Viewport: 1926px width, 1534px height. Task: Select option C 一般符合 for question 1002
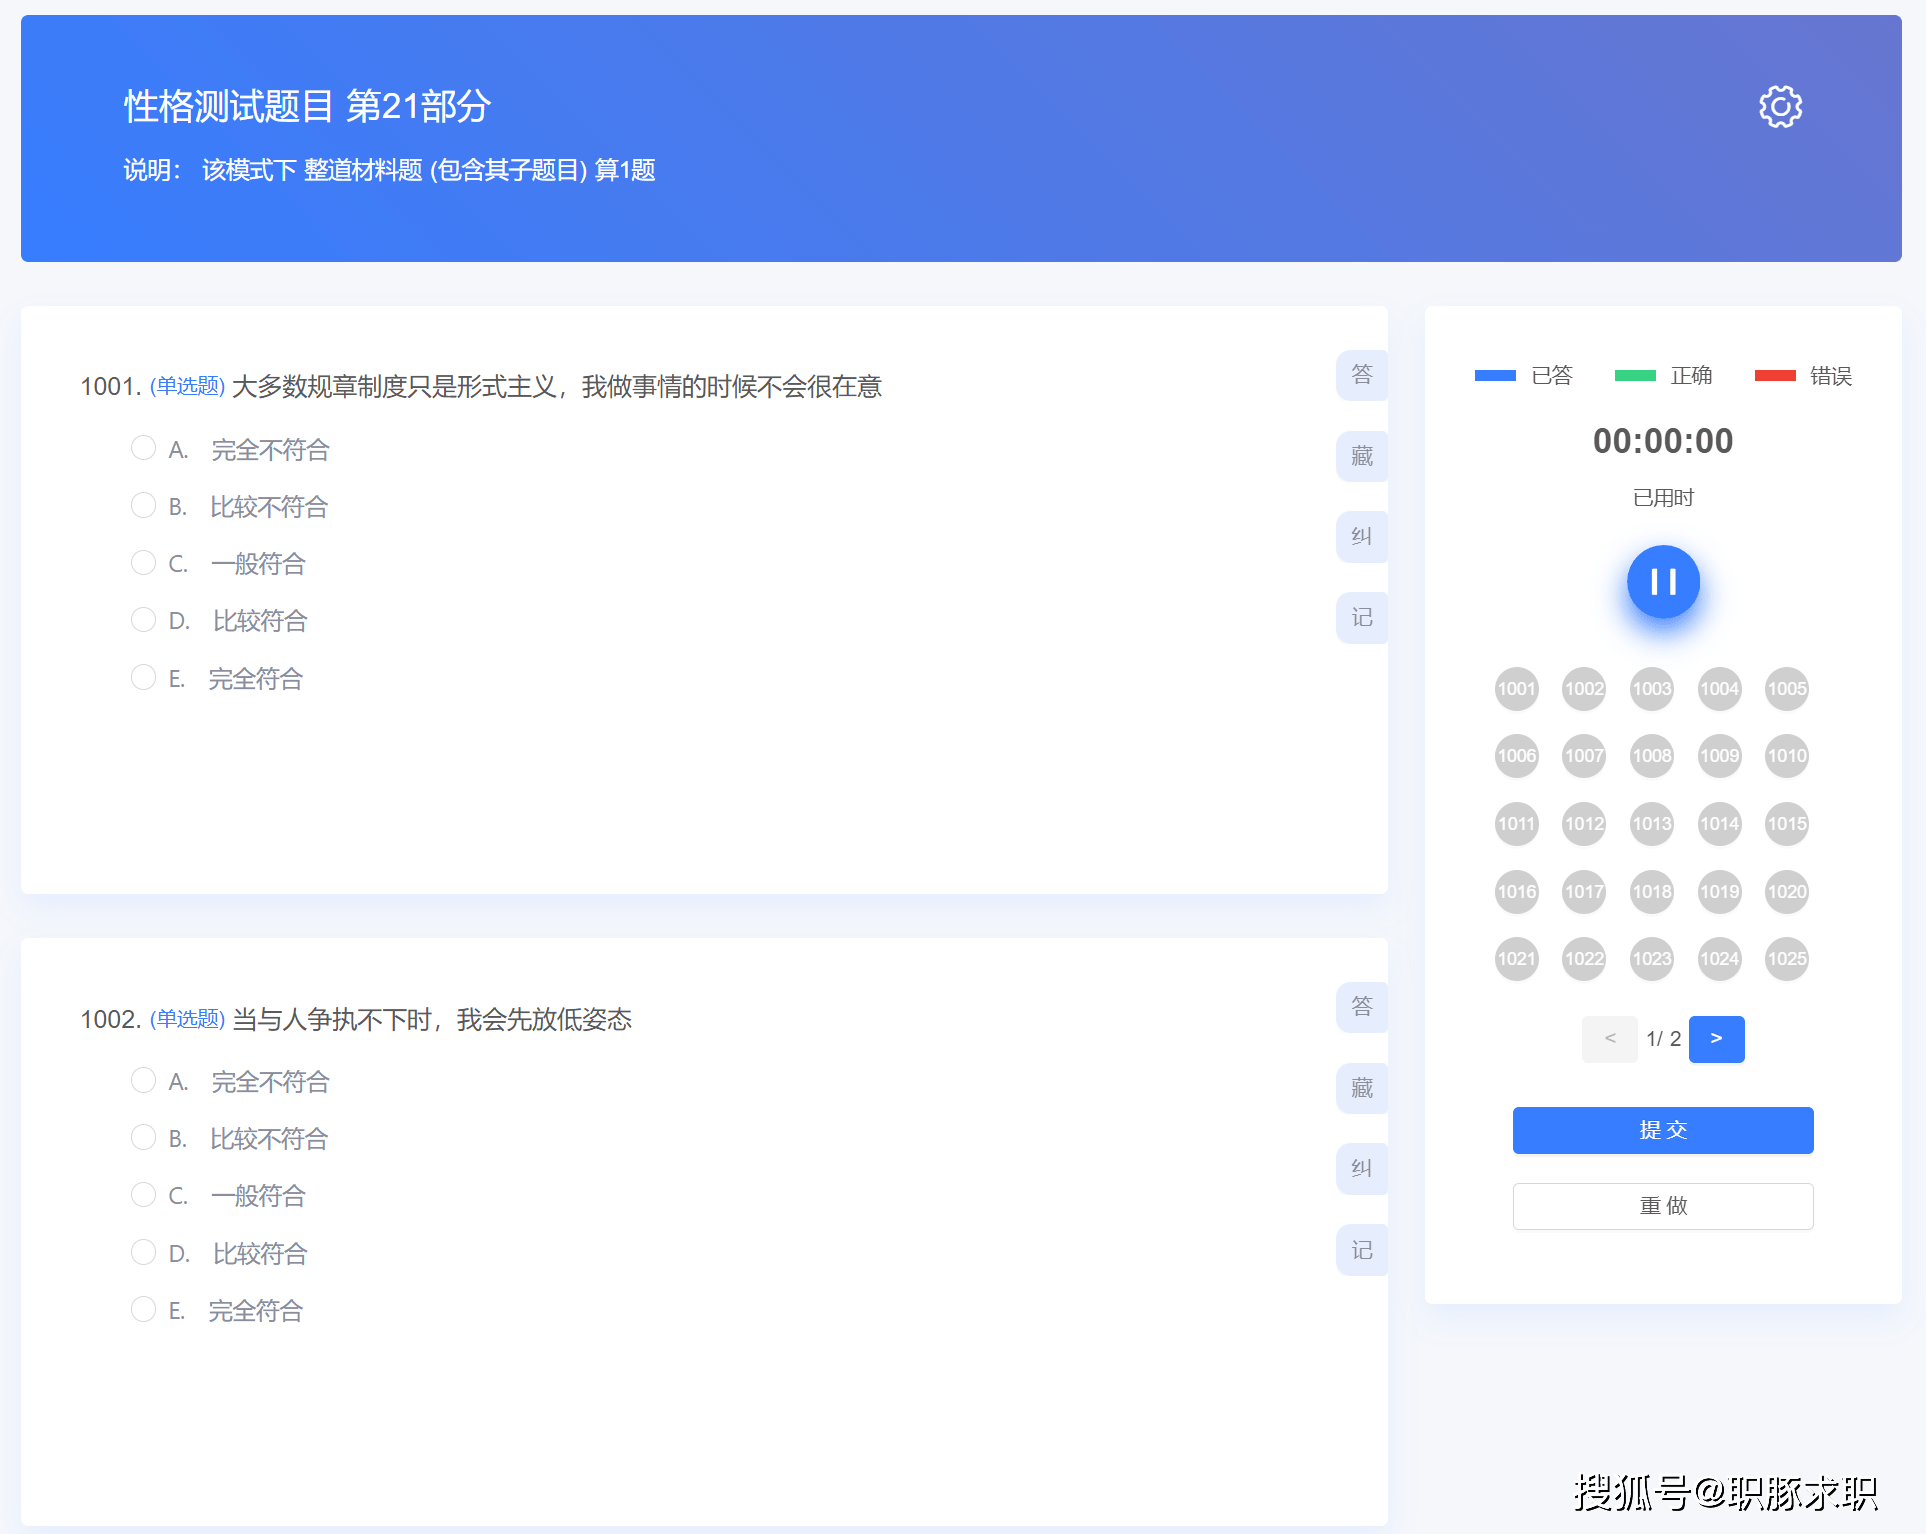(x=144, y=1195)
